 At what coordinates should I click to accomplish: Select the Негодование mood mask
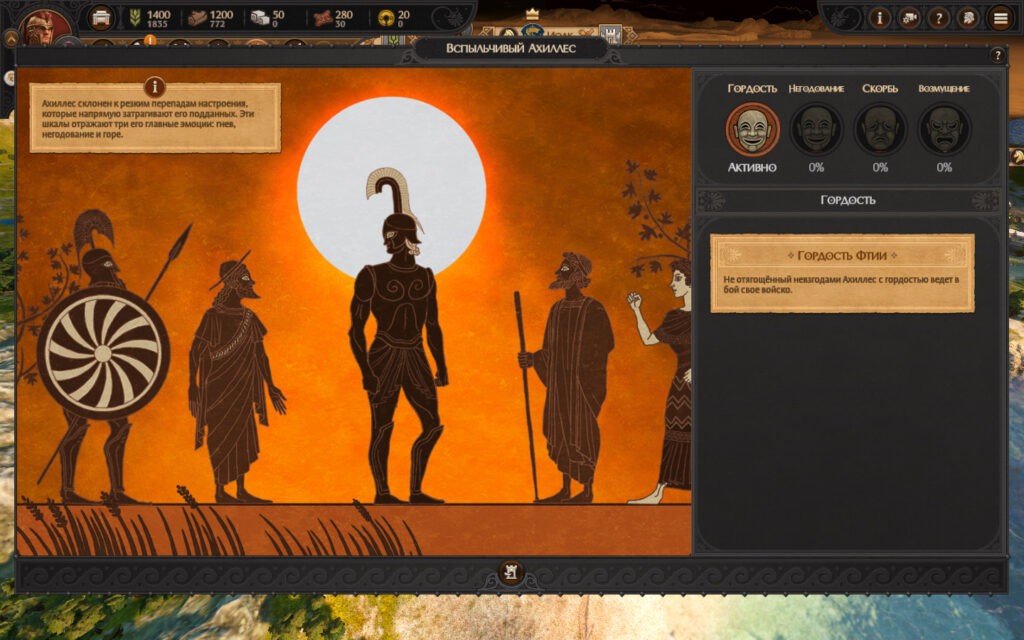(816, 129)
